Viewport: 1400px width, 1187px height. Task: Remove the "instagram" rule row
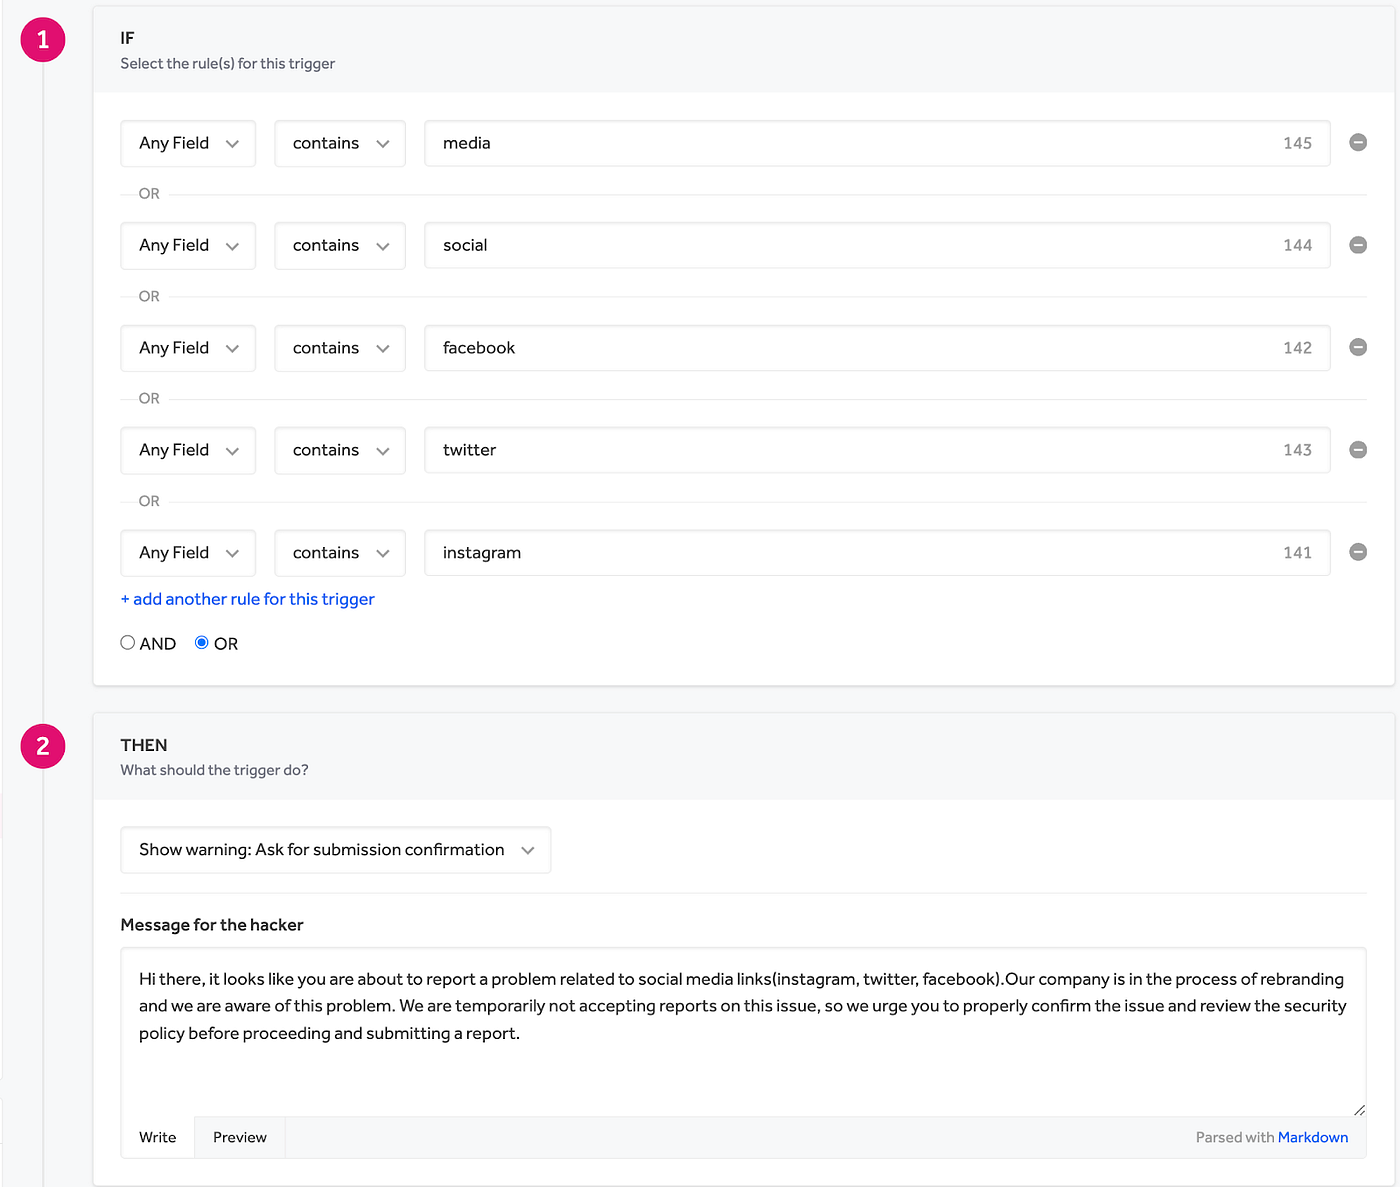1358,552
